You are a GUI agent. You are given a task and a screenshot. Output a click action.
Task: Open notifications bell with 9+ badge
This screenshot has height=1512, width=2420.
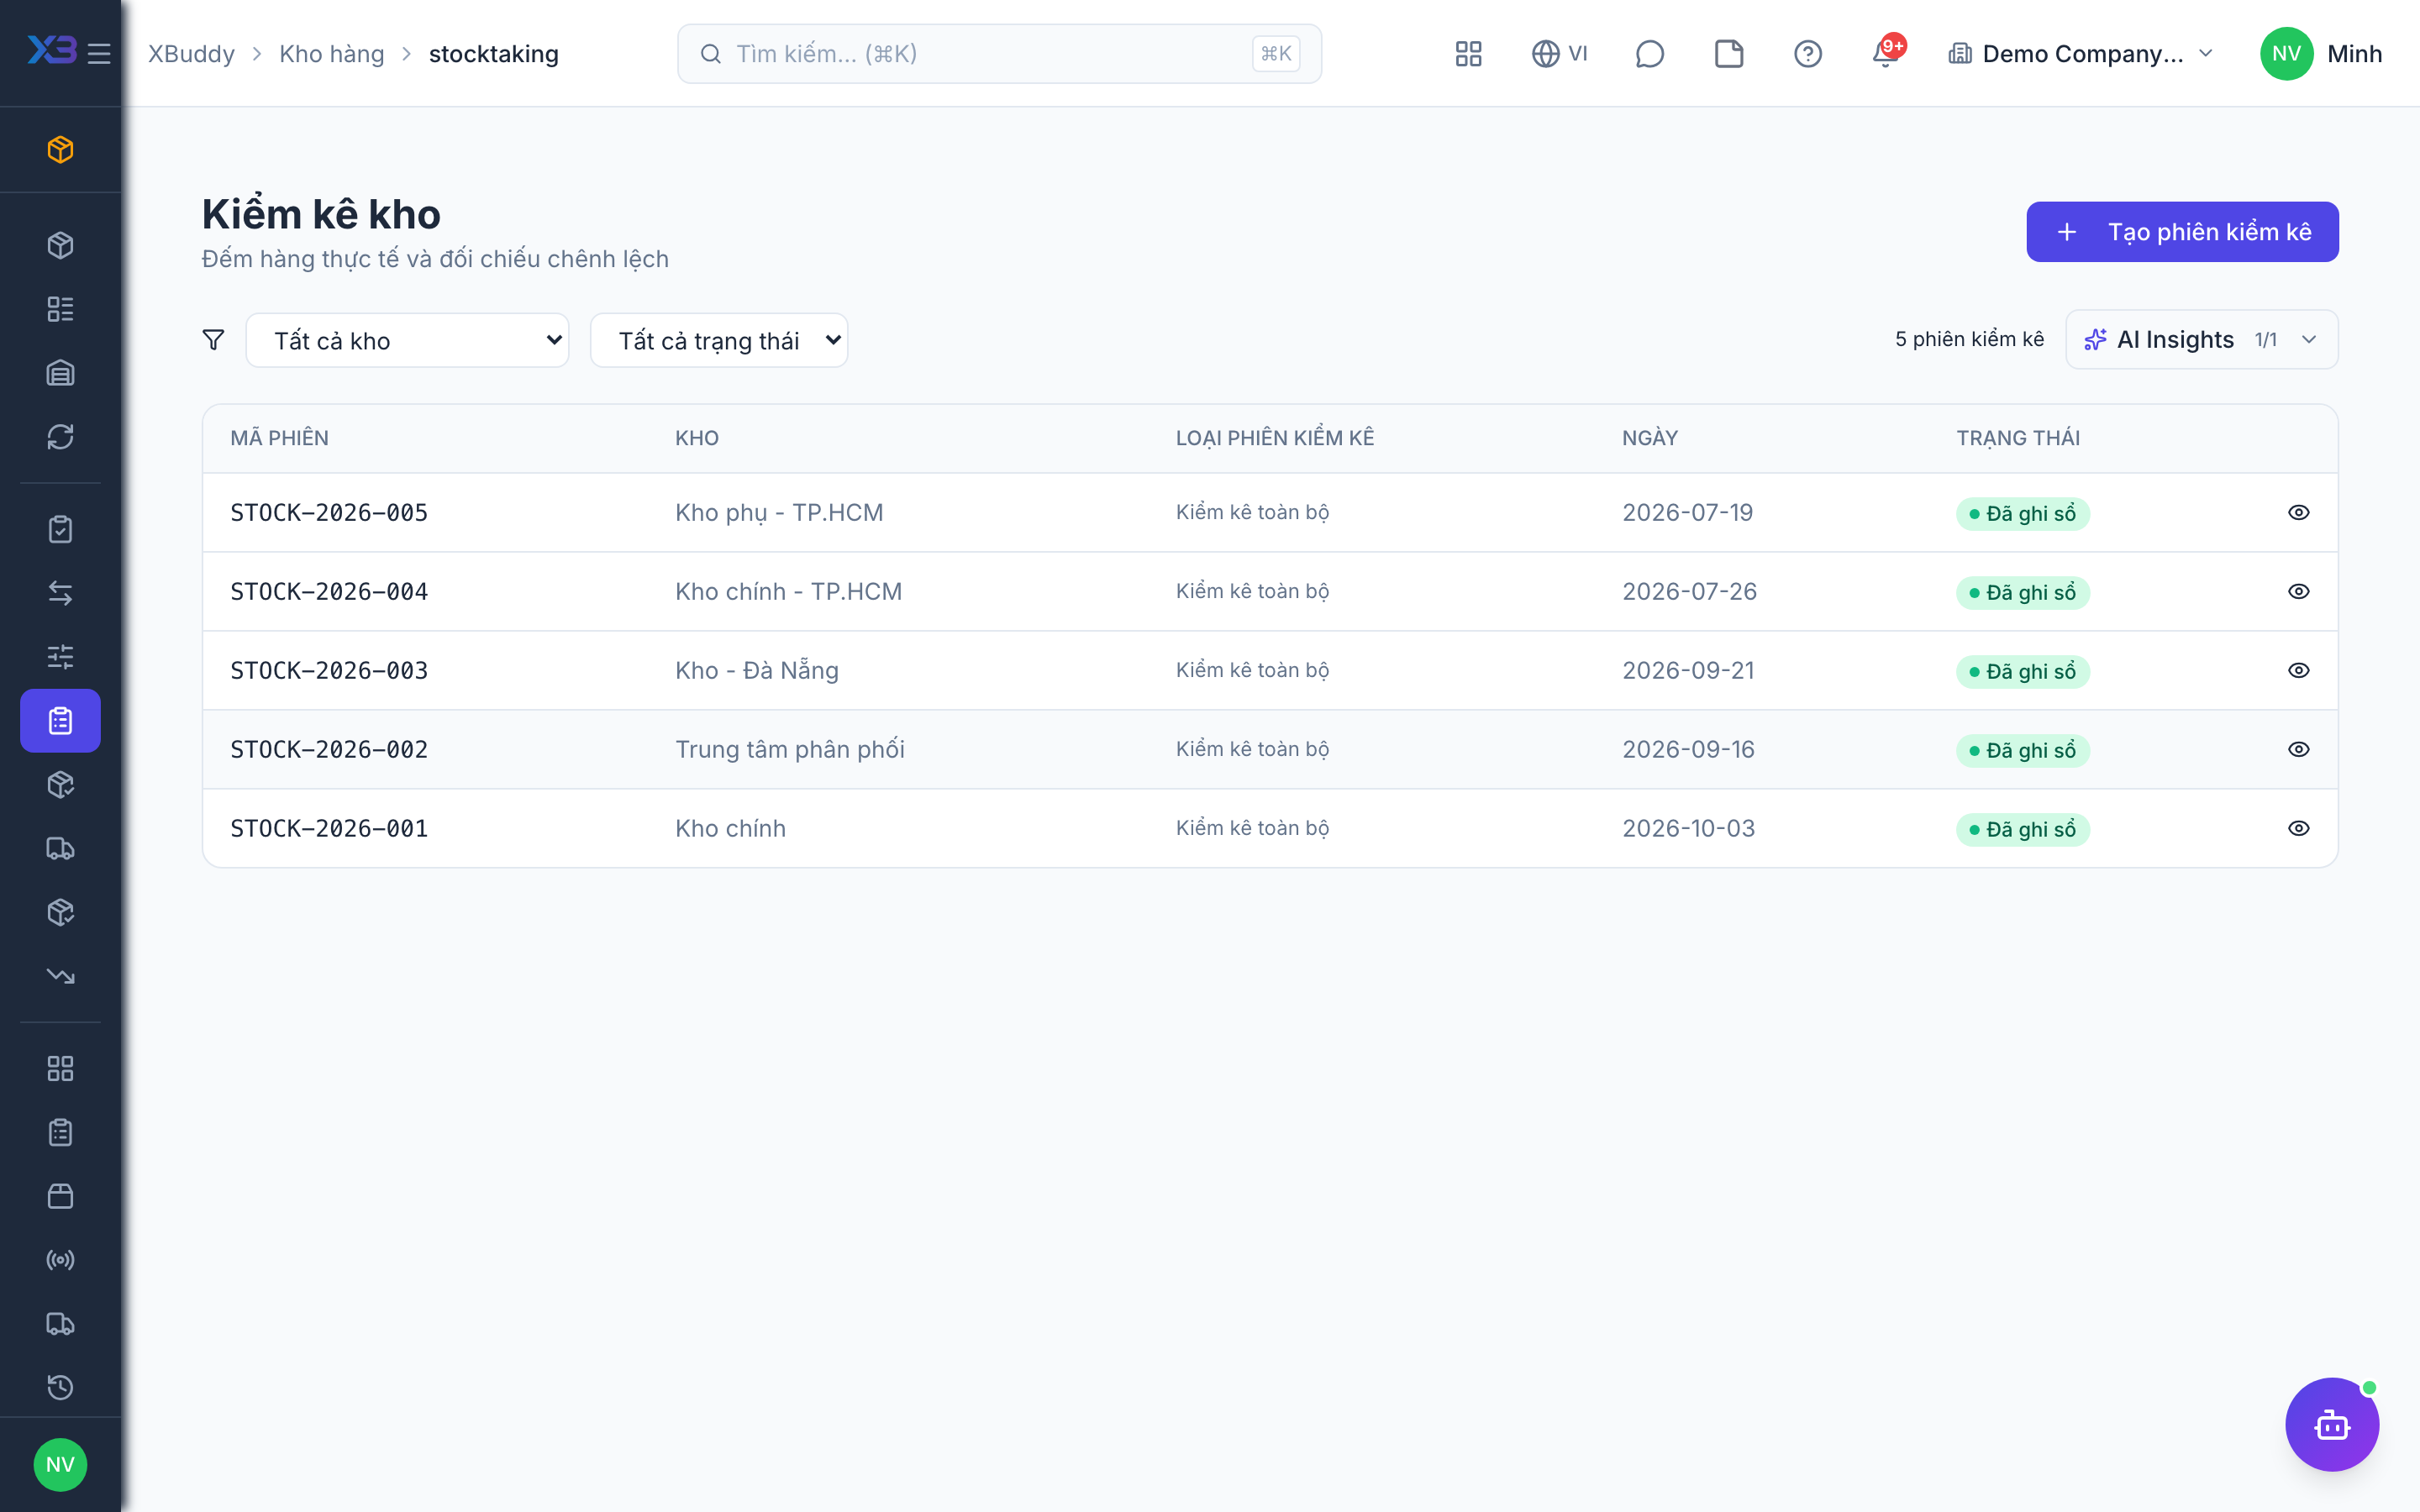tap(1887, 52)
